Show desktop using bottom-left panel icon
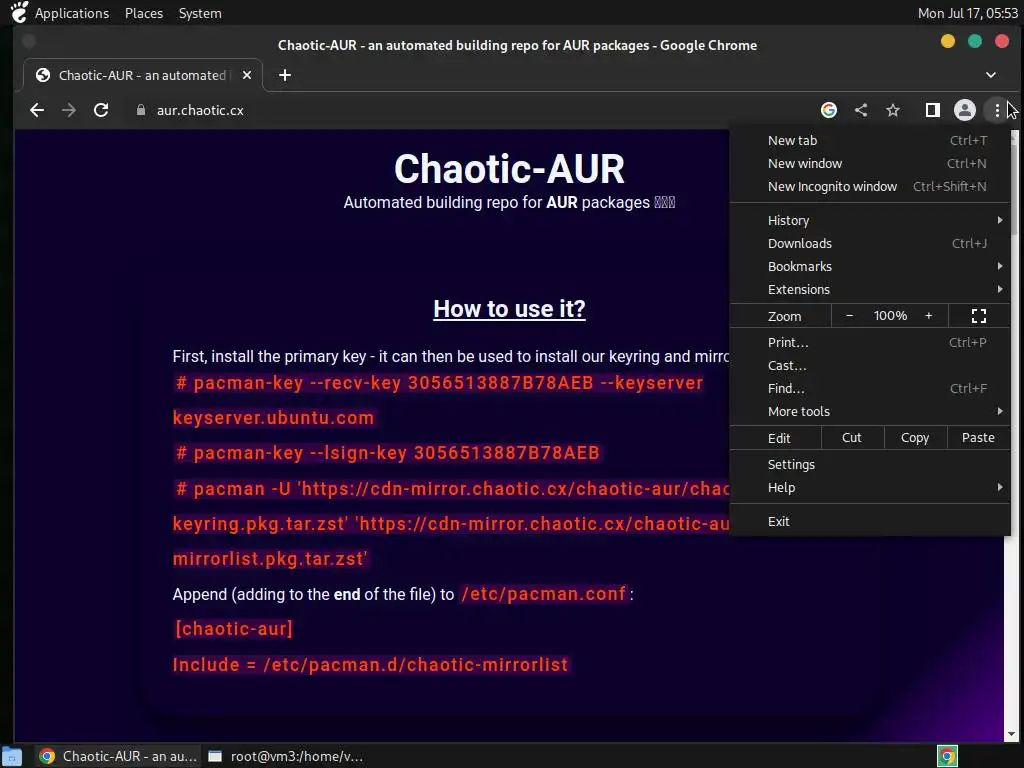1024x768 pixels. click(x=12, y=756)
